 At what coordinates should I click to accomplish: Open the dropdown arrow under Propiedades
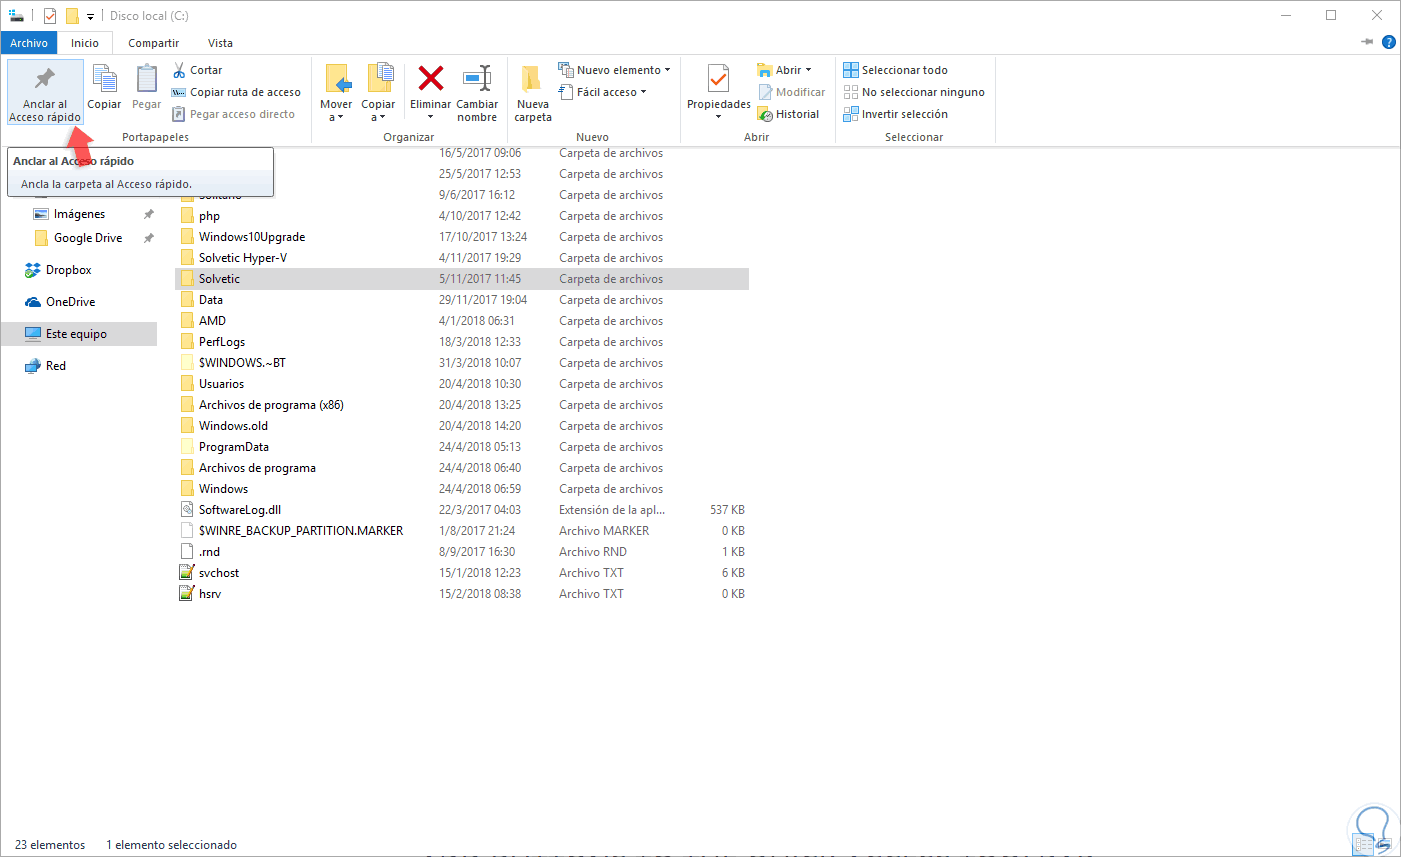[718, 117]
